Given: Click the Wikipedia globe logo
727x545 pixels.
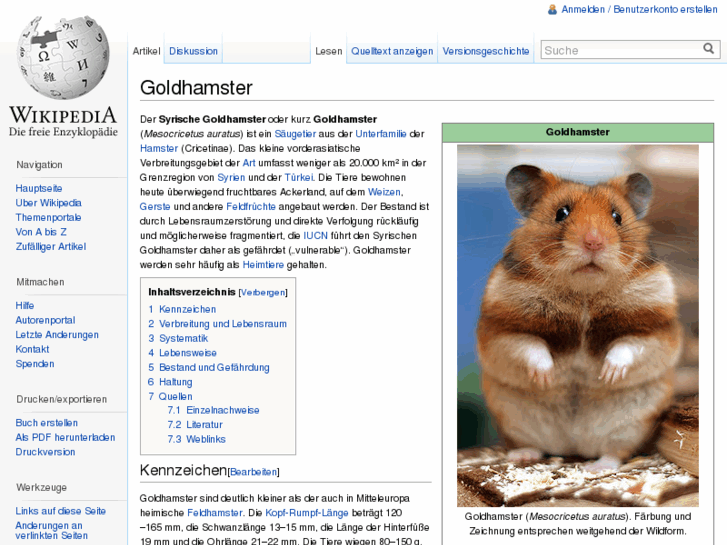Looking at the screenshot, I should pos(63,57).
